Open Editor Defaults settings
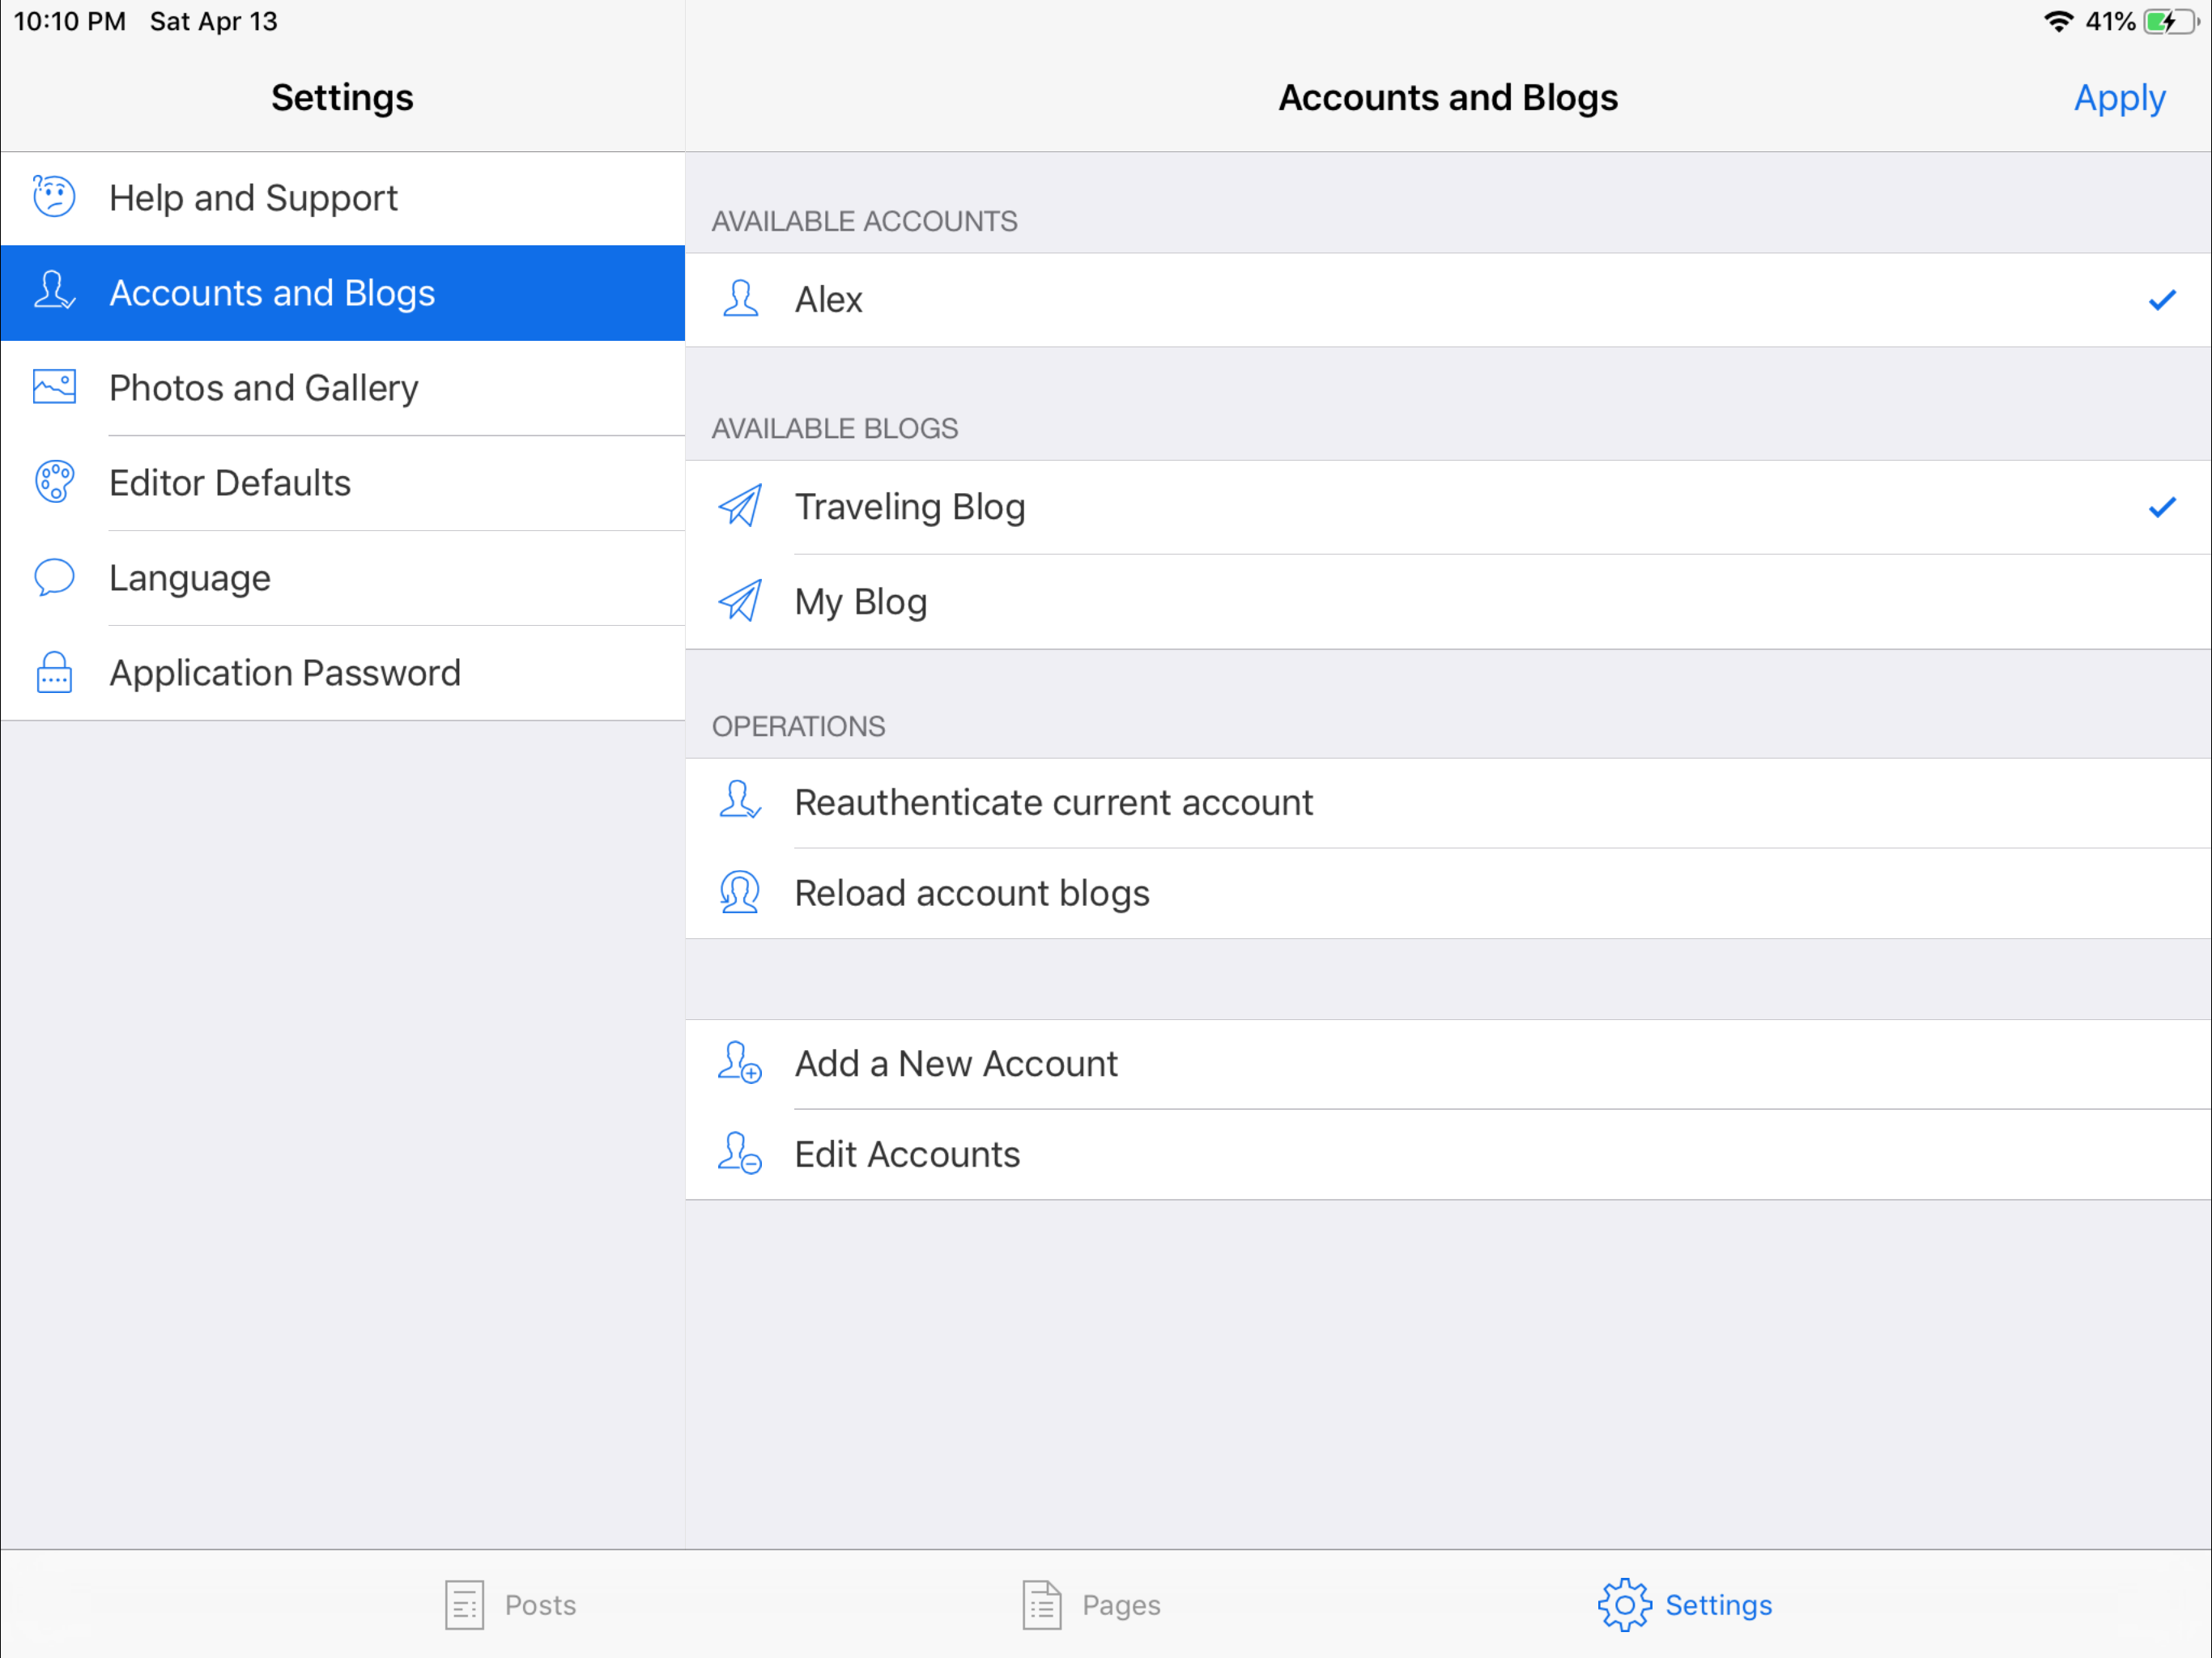Image resolution: width=2212 pixels, height=1658 pixels. [x=343, y=483]
